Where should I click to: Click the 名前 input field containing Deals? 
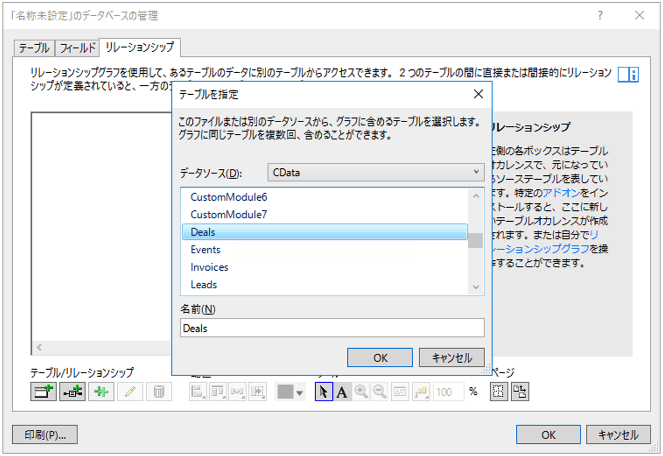coord(332,328)
